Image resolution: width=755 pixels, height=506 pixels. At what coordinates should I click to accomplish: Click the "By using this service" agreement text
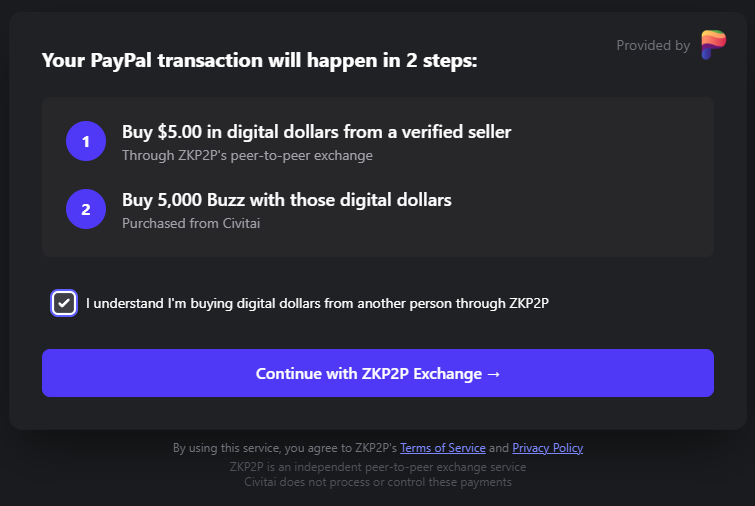click(285, 448)
